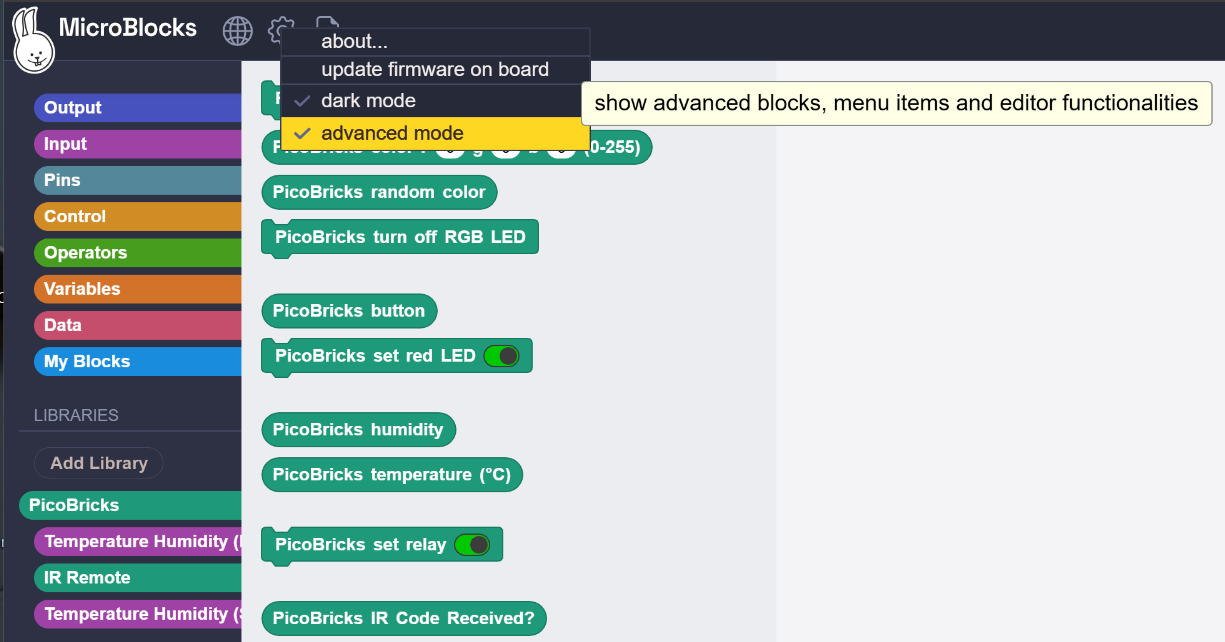Click the PicoBricks set red LED block label
1225x642 pixels.
click(x=375, y=356)
